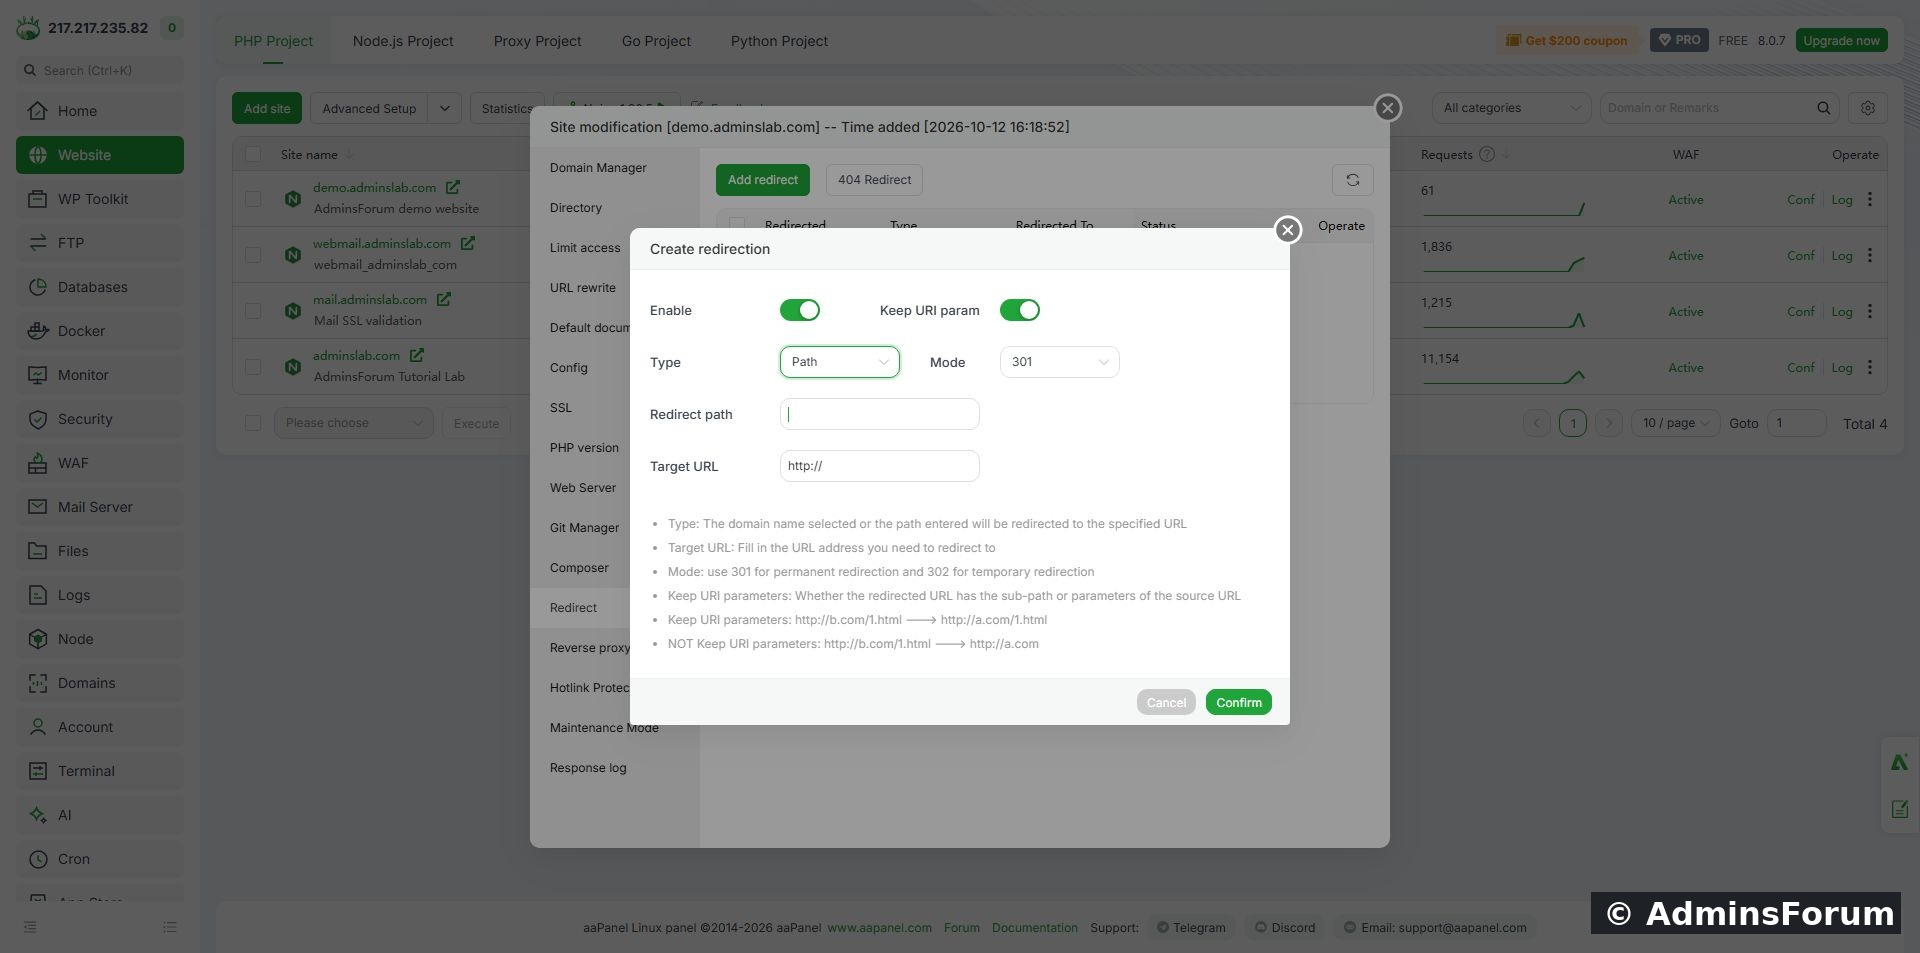1920x953 pixels.
Task: Switch to the Python Project tab
Action: coord(779,41)
